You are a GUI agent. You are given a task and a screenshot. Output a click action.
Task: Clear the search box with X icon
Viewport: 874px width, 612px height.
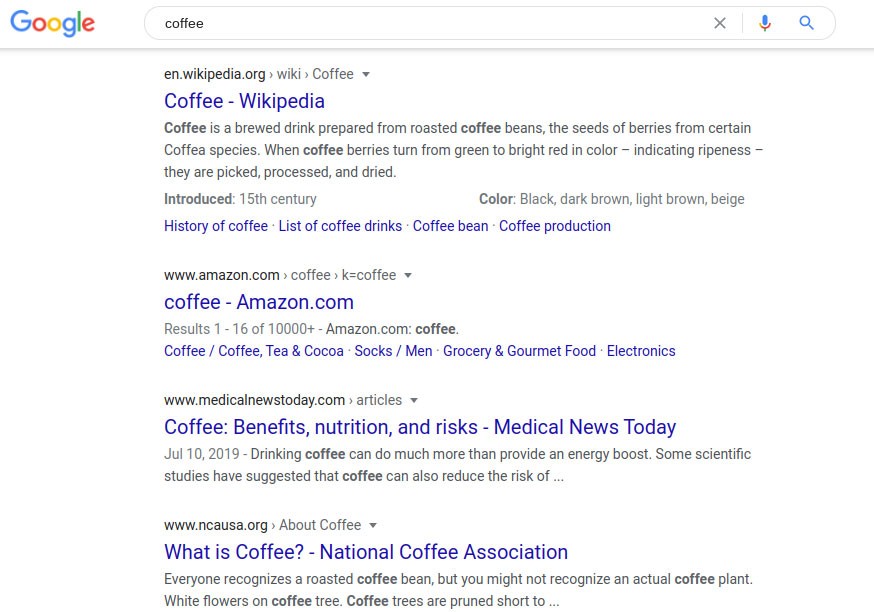[720, 23]
